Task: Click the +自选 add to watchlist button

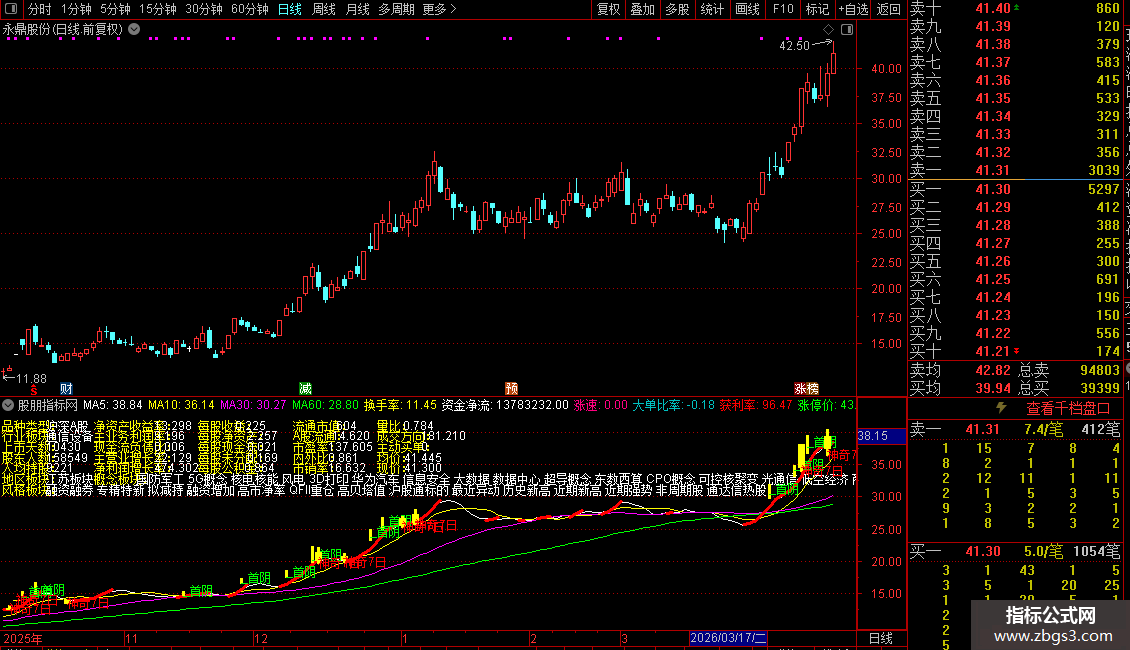Action: pyautogui.click(x=852, y=9)
